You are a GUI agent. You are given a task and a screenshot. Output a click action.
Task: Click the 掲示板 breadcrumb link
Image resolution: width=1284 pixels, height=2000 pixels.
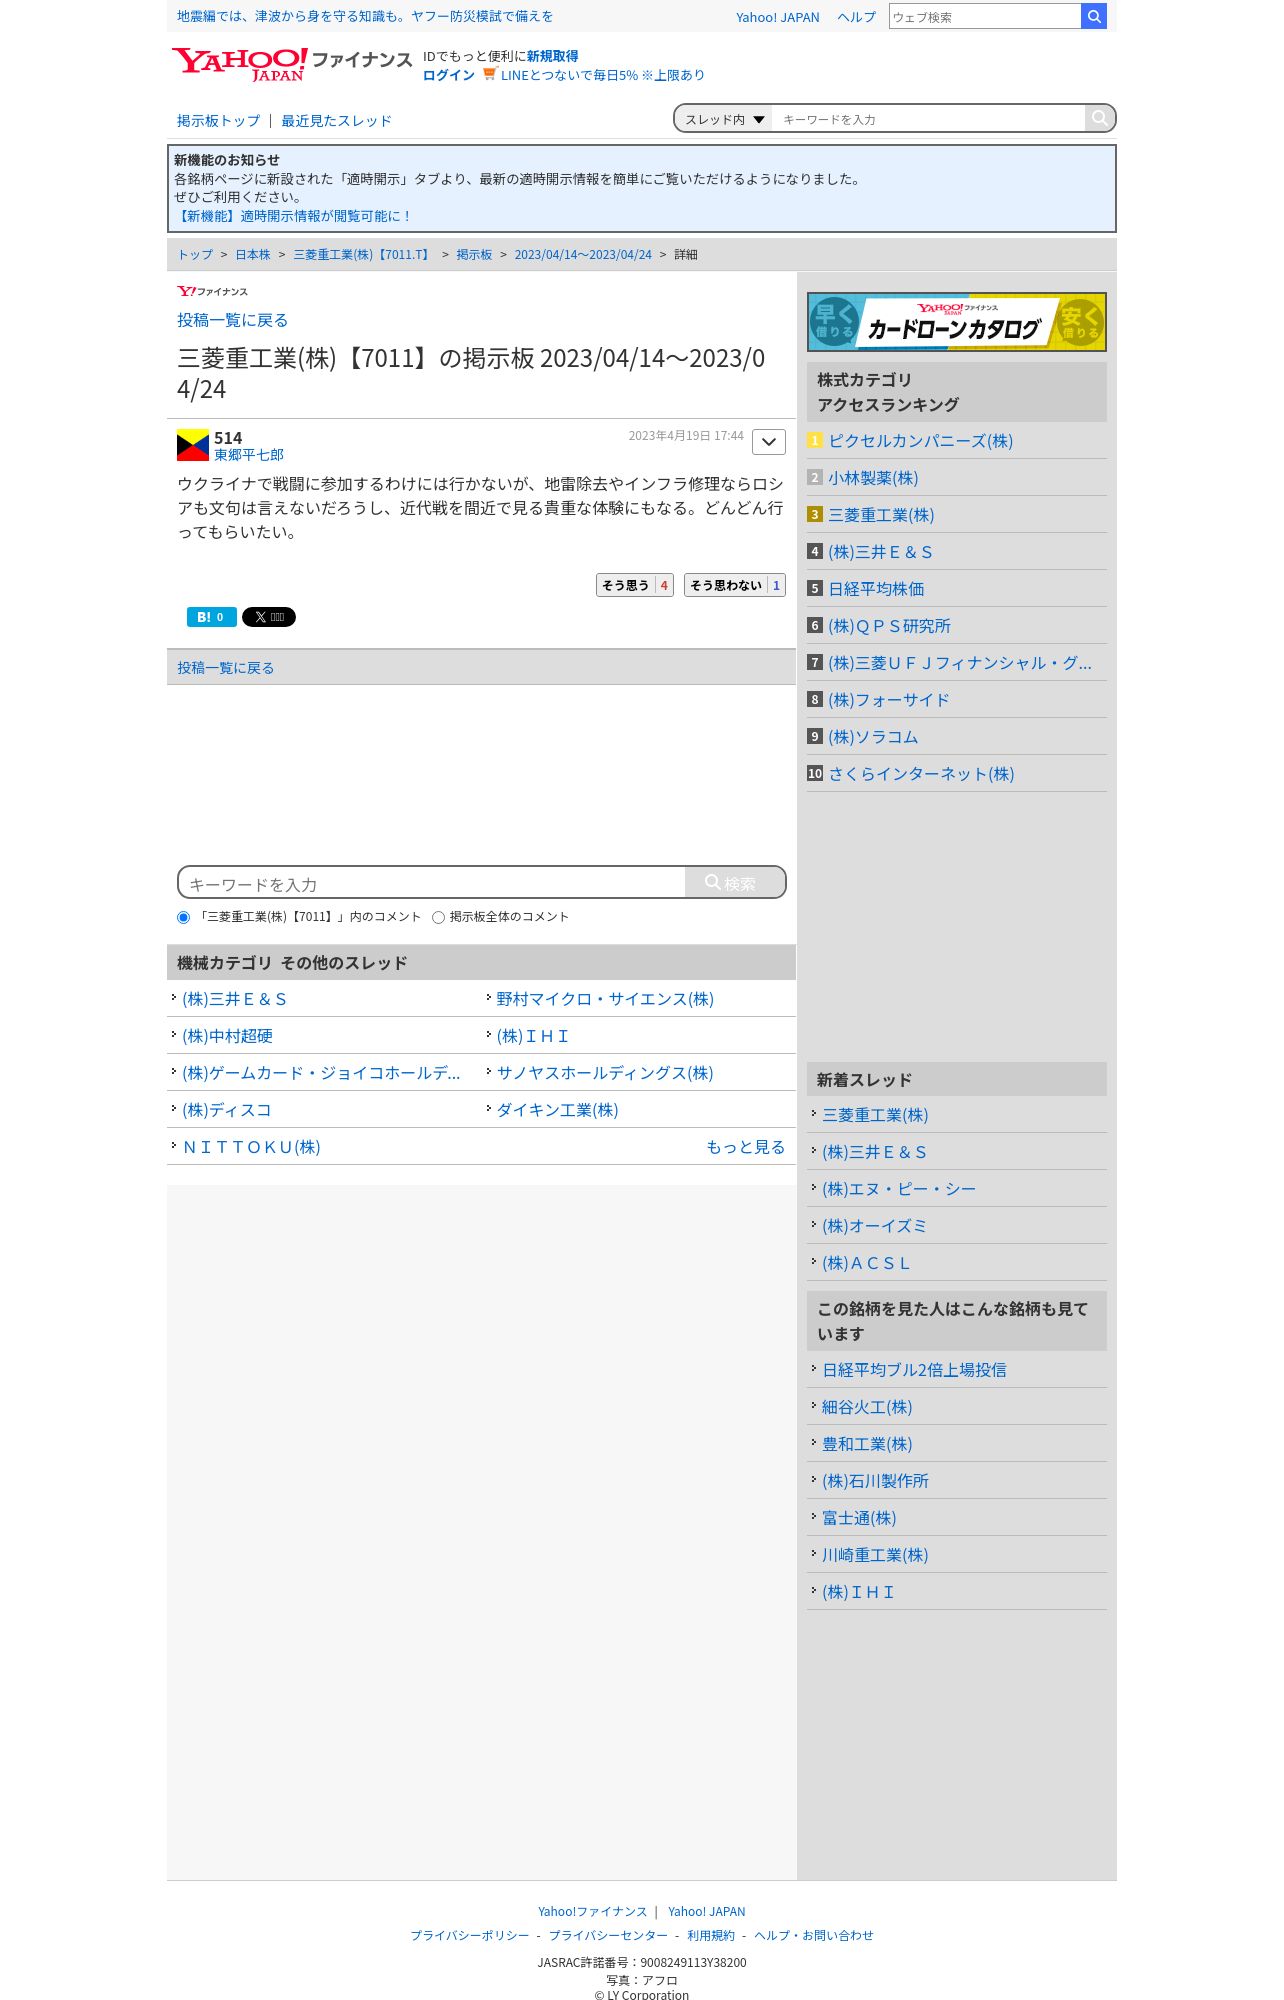coord(474,255)
